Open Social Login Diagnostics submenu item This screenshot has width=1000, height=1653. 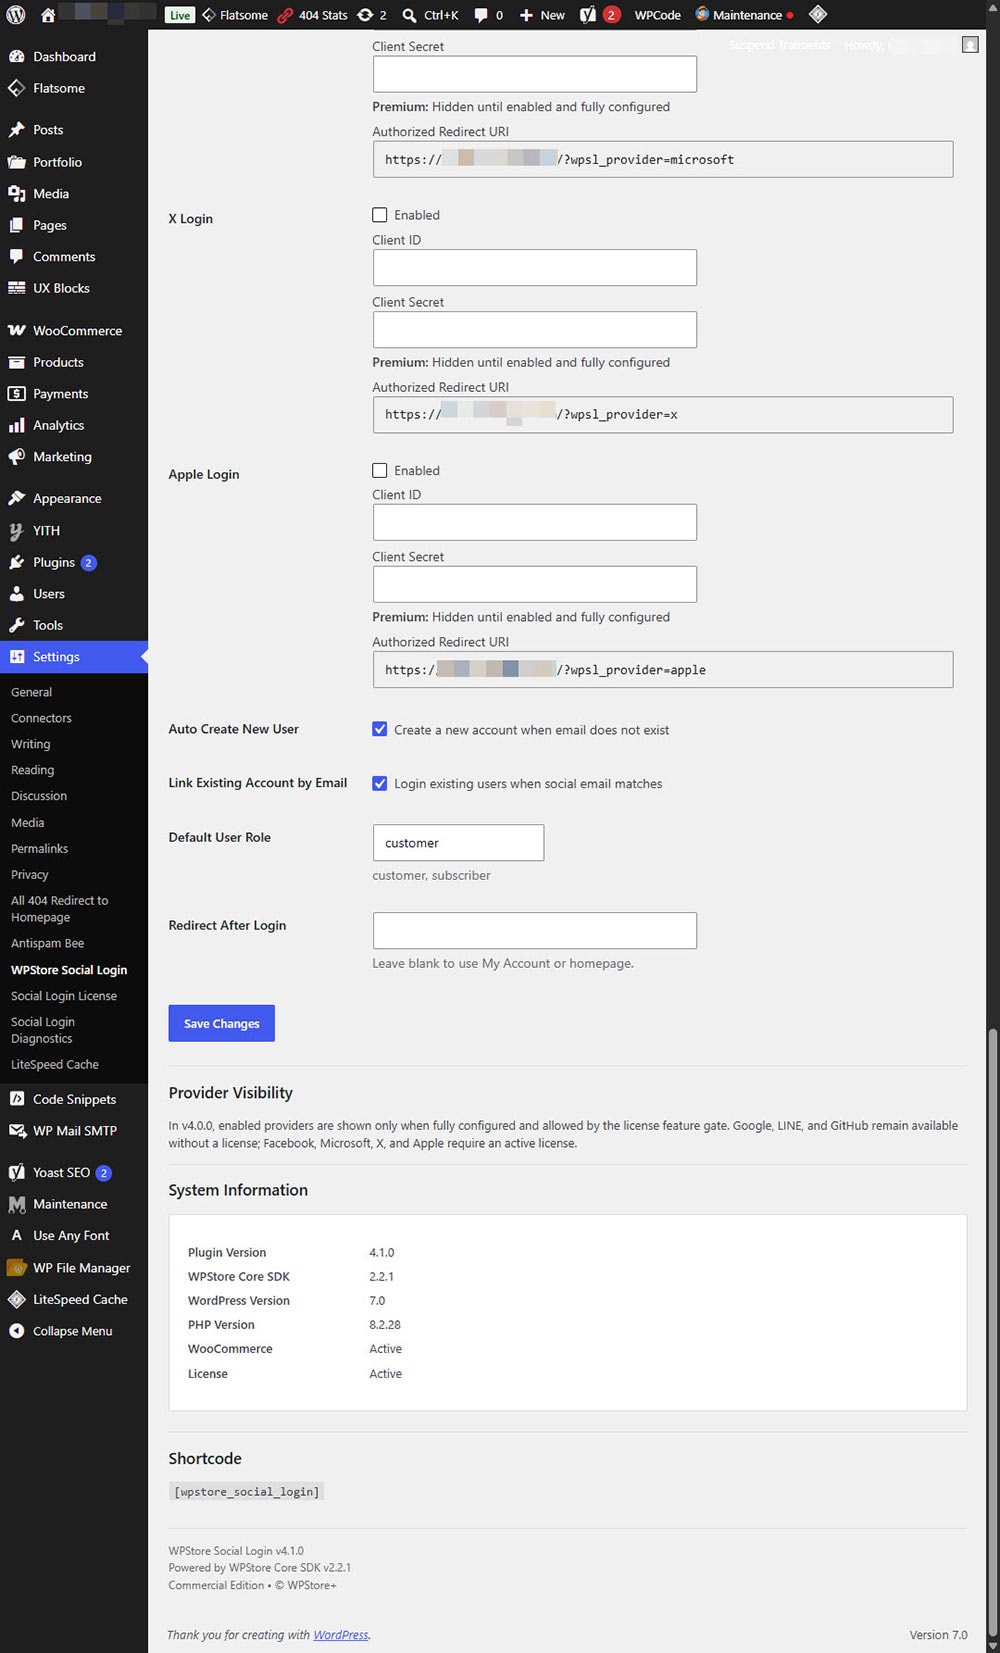click(x=43, y=1030)
